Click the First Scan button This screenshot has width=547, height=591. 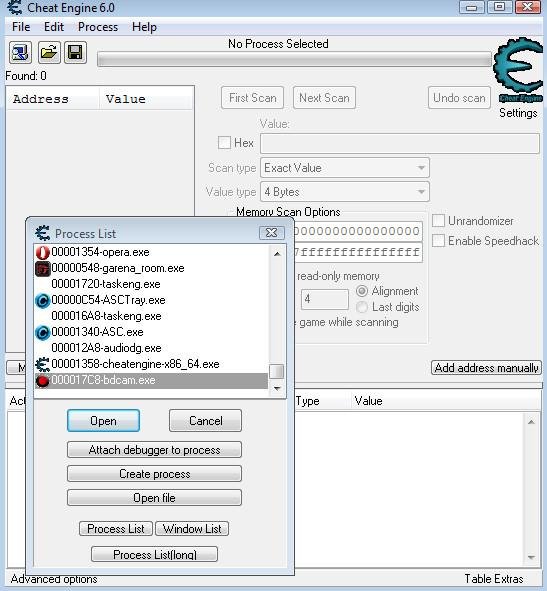pos(253,98)
